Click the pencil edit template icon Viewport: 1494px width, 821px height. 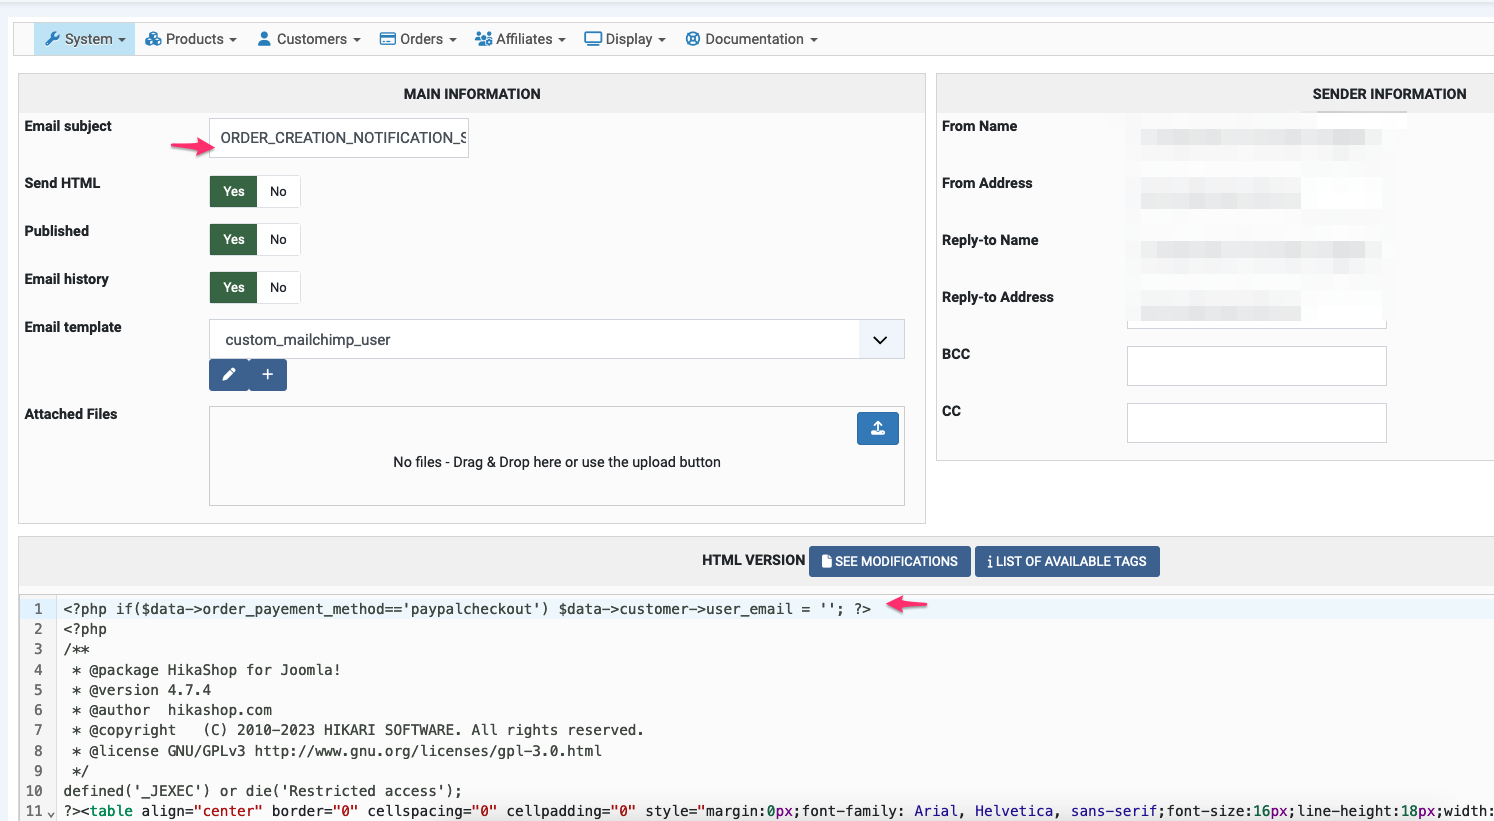pos(229,374)
